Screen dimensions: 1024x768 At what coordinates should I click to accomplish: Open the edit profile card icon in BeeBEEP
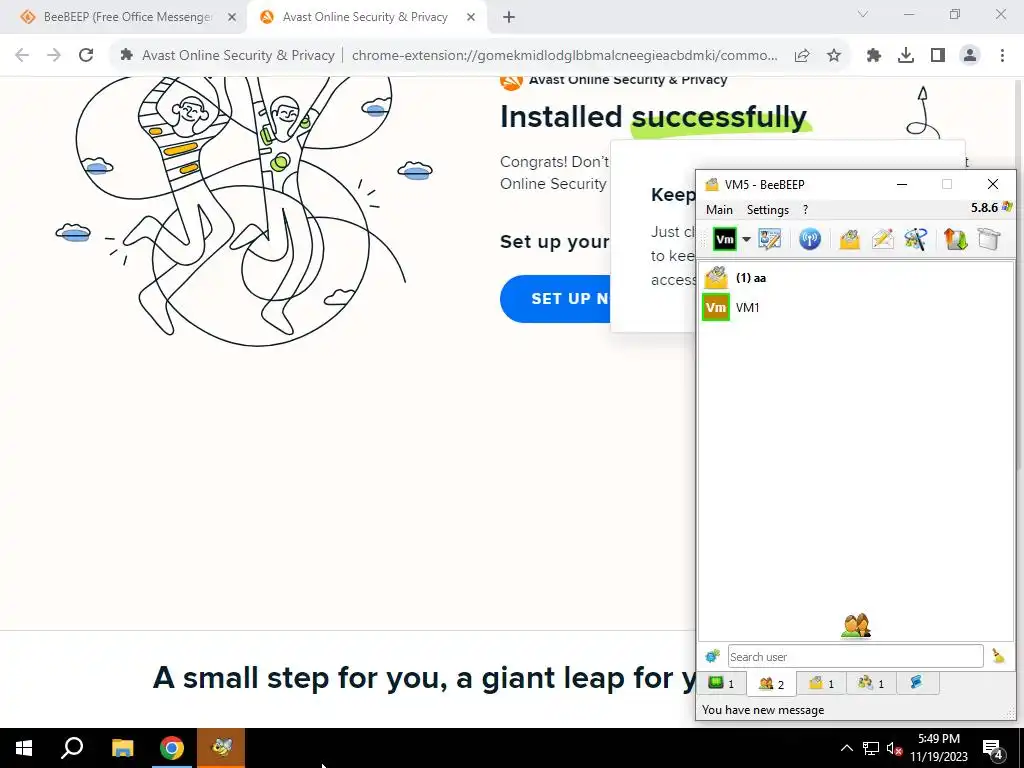pyautogui.click(x=770, y=239)
